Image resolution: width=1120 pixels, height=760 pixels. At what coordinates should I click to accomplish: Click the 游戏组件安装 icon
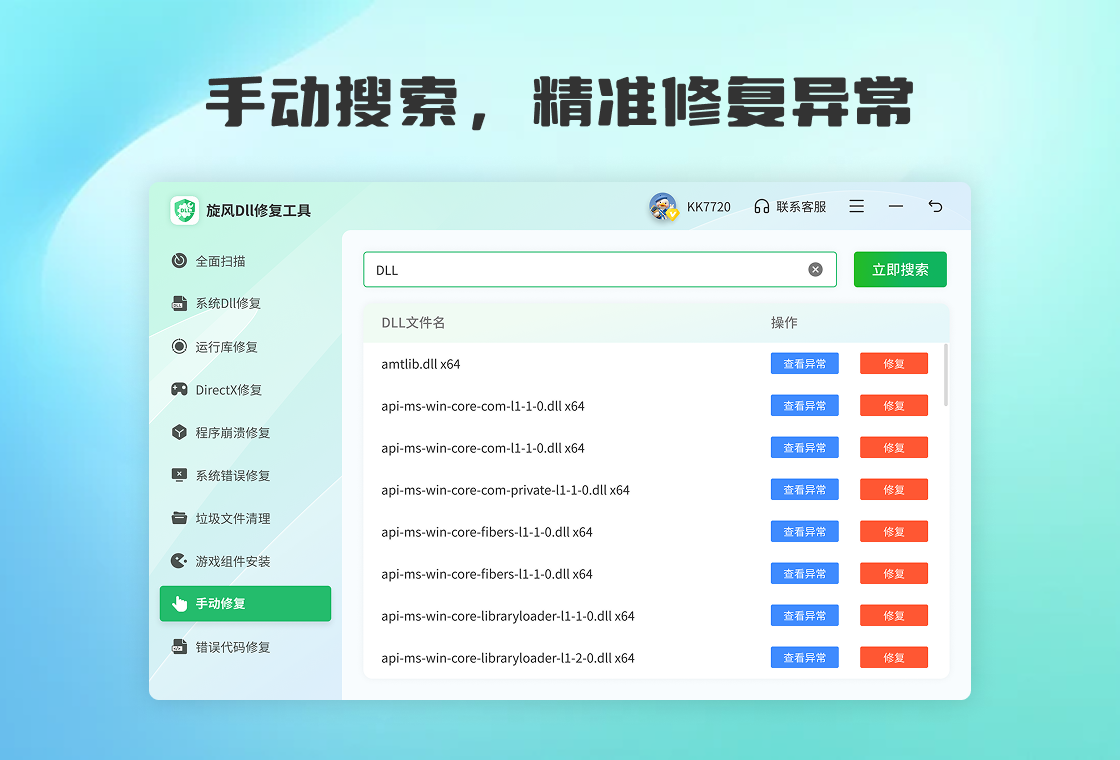tap(179, 561)
